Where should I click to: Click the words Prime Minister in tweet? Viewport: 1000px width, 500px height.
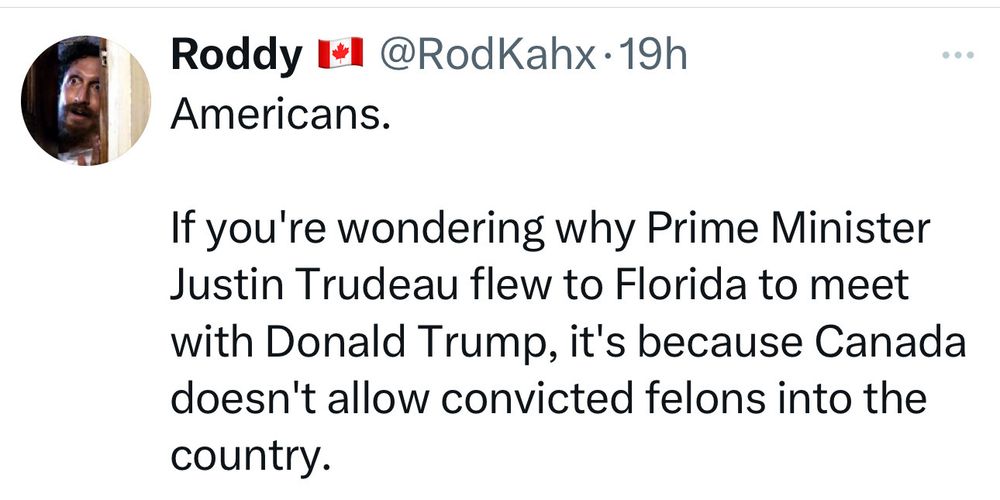(x=789, y=229)
